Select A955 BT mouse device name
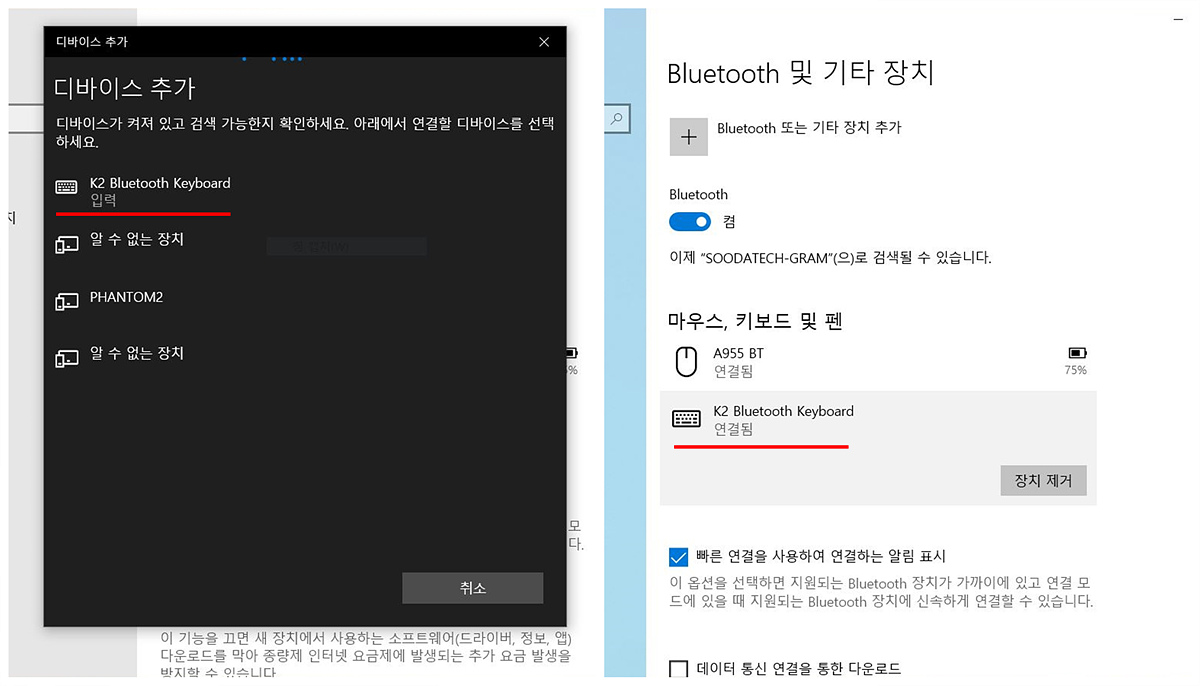 pos(738,353)
